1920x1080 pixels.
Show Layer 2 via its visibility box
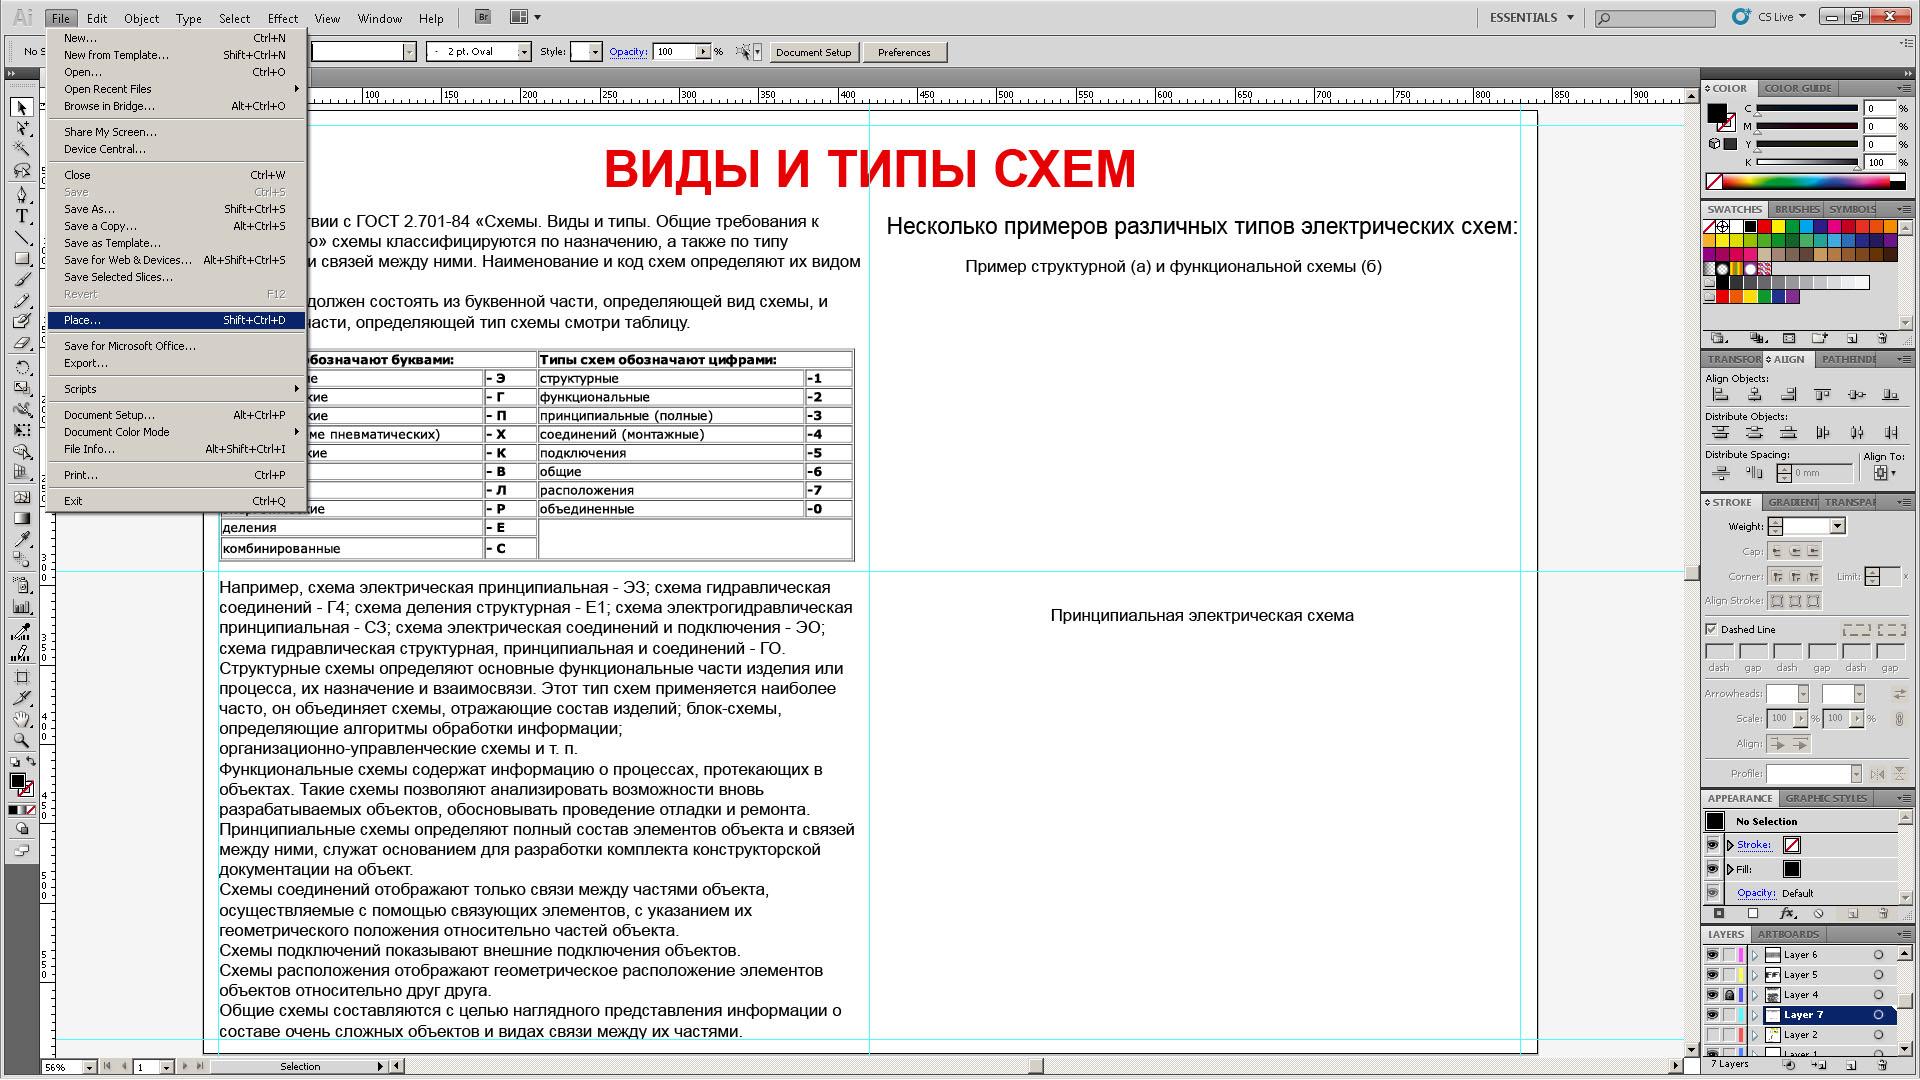pyautogui.click(x=1713, y=1035)
